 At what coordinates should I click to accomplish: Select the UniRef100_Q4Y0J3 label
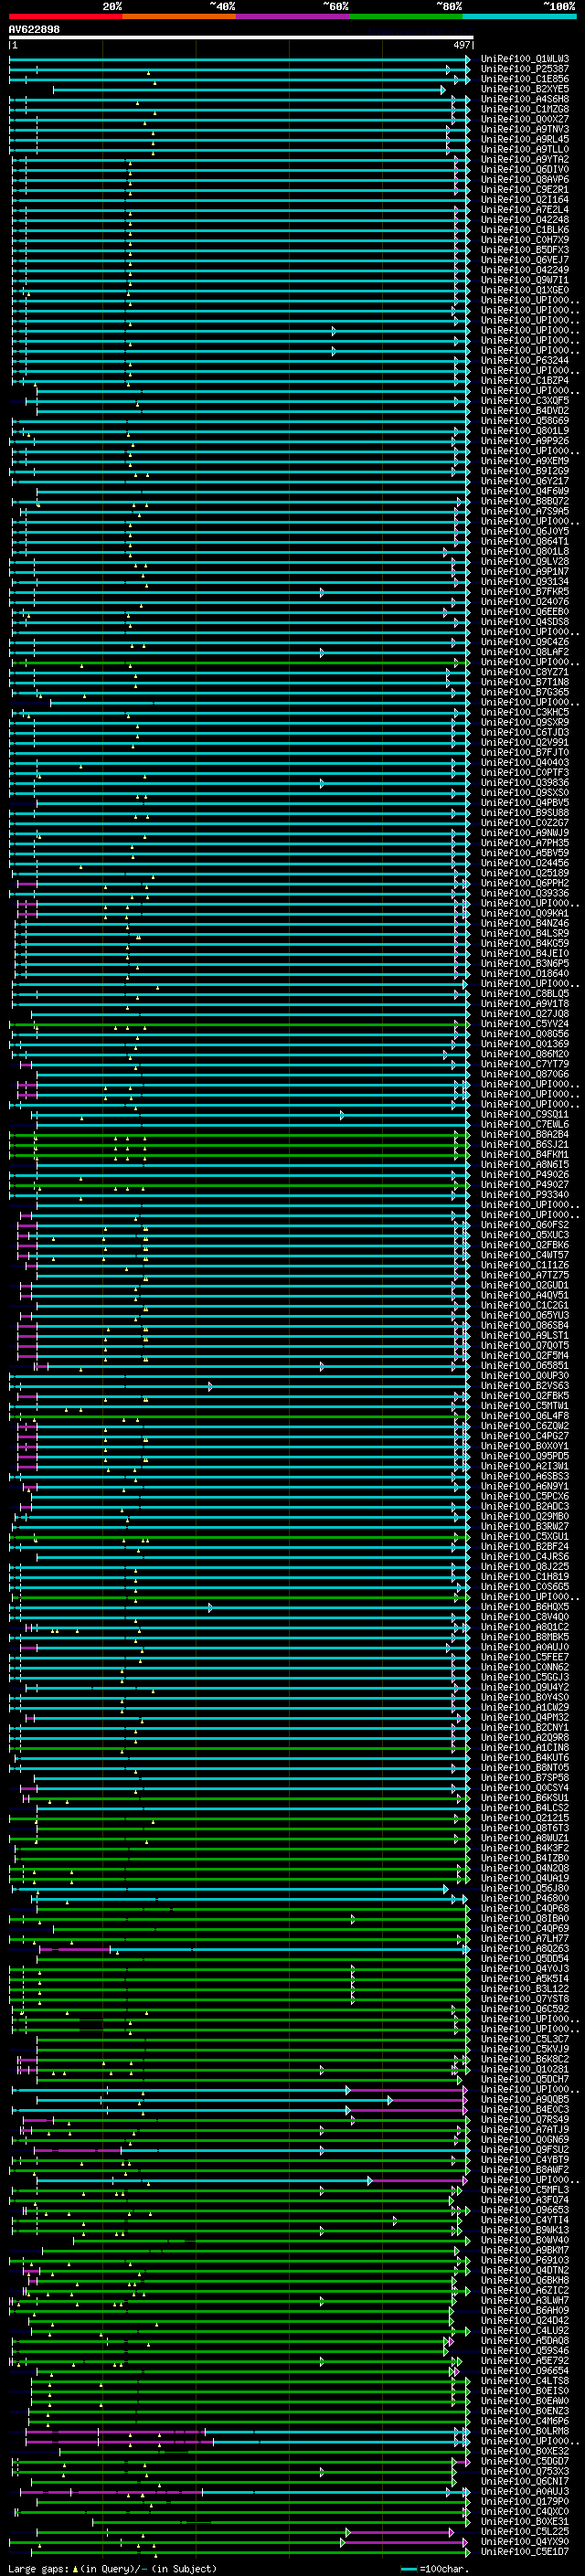tap(525, 1967)
